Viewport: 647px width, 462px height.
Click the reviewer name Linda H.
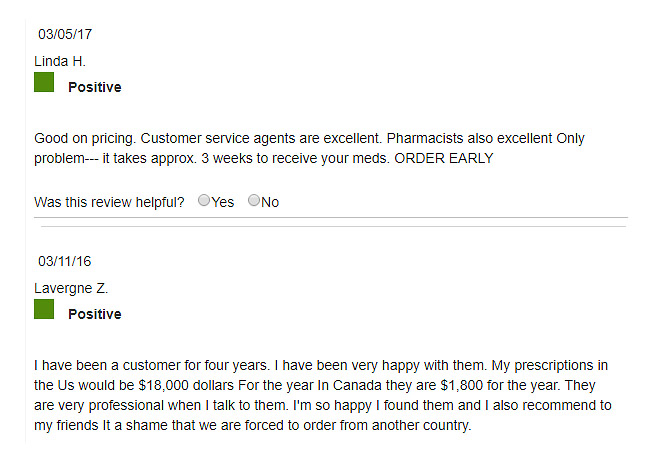pyautogui.click(x=60, y=61)
